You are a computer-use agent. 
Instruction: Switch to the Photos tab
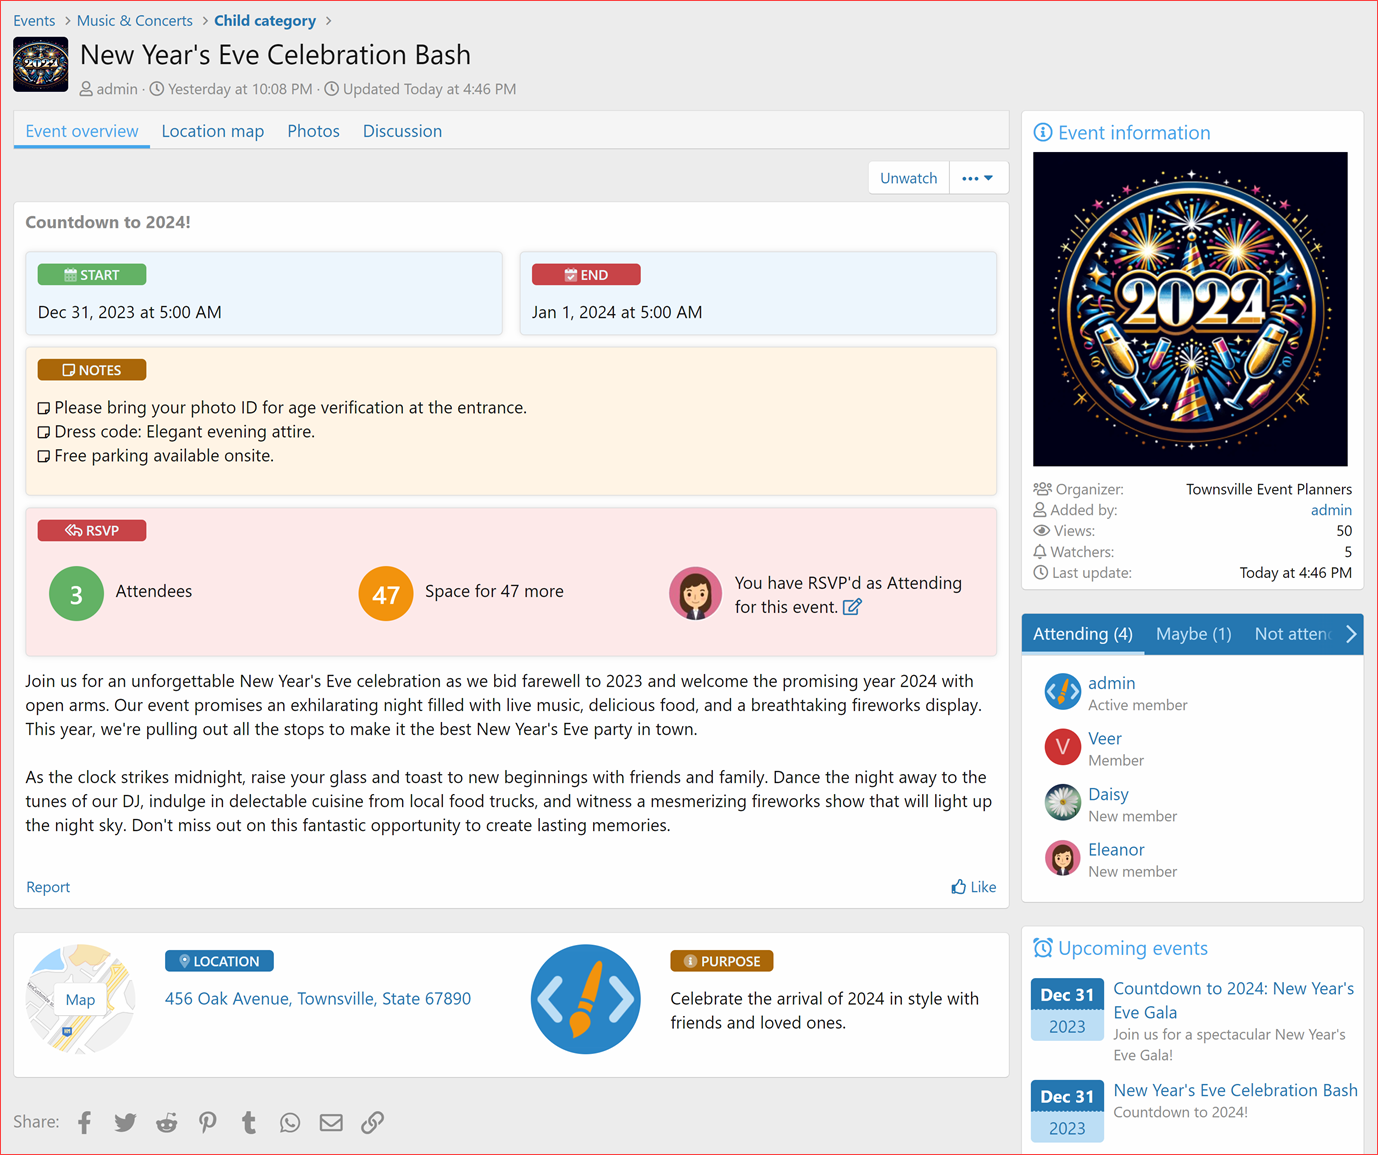[313, 131]
